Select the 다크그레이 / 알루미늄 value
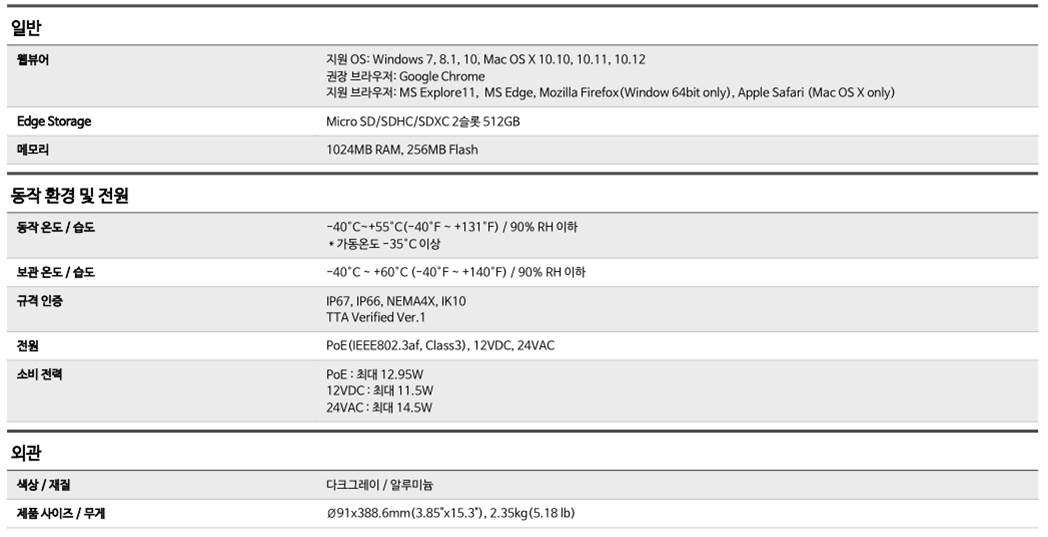This screenshot has width=1048, height=537. tap(379, 485)
